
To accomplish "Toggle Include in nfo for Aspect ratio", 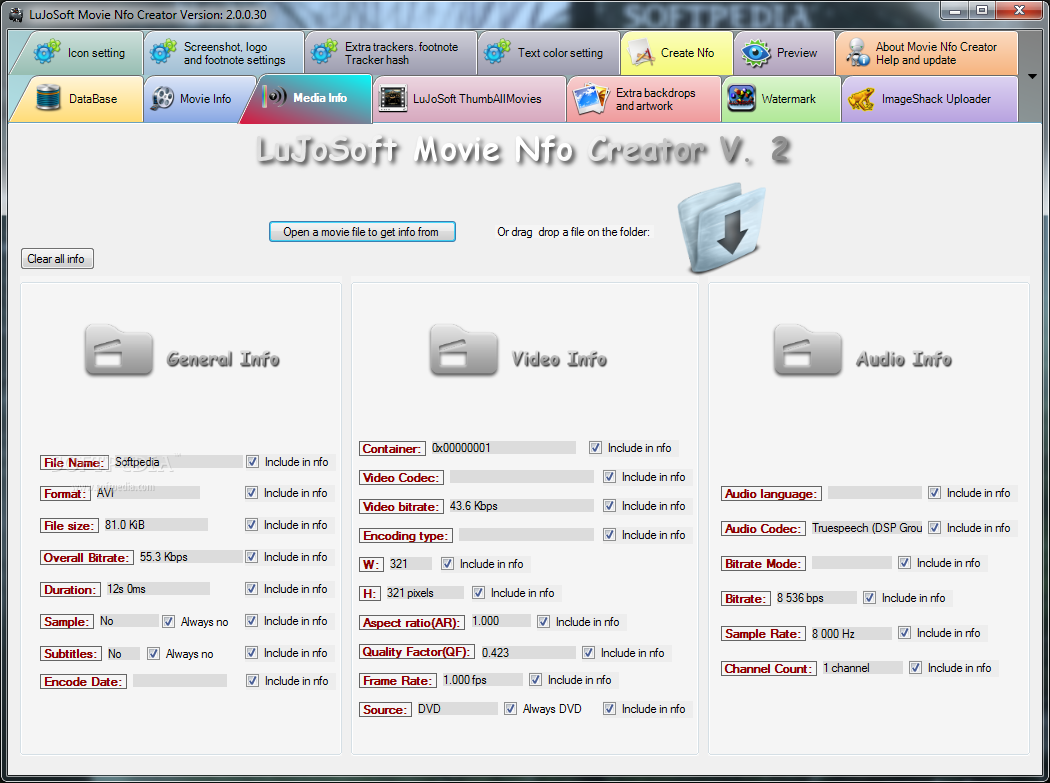I will point(544,622).
